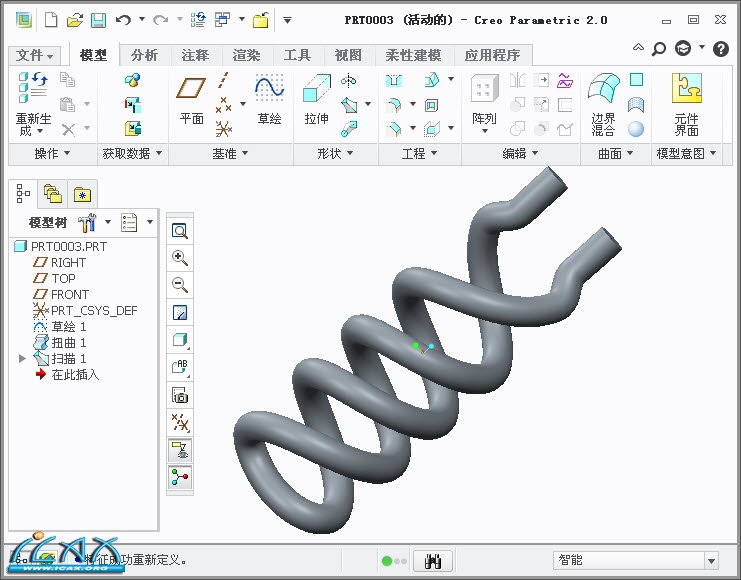Click the Component Interface icon
The height and width of the screenshot is (580, 741).
click(x=687, y=104)
